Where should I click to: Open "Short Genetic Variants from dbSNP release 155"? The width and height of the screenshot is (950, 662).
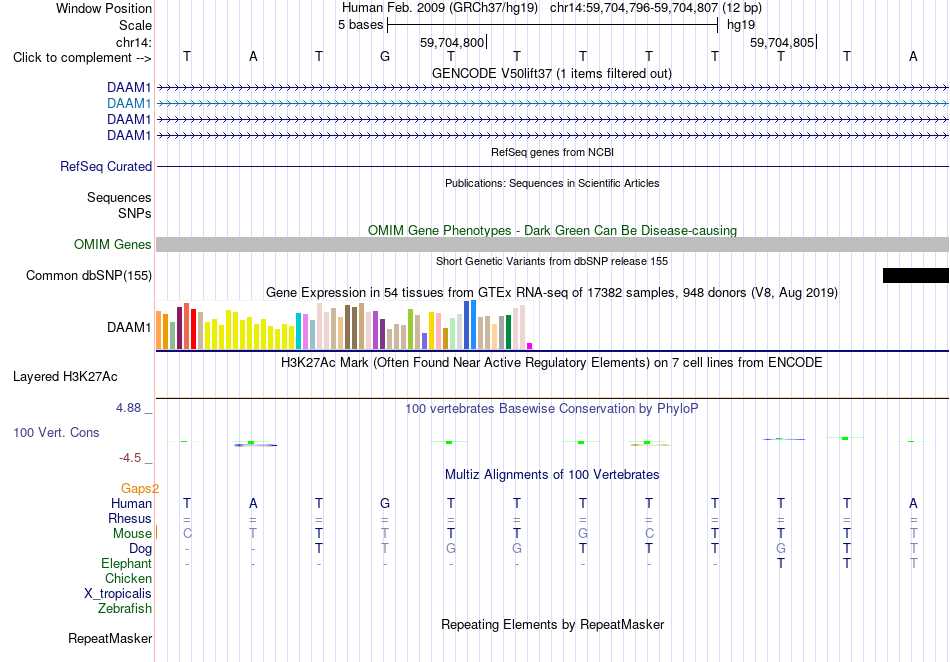click(552, 261)
